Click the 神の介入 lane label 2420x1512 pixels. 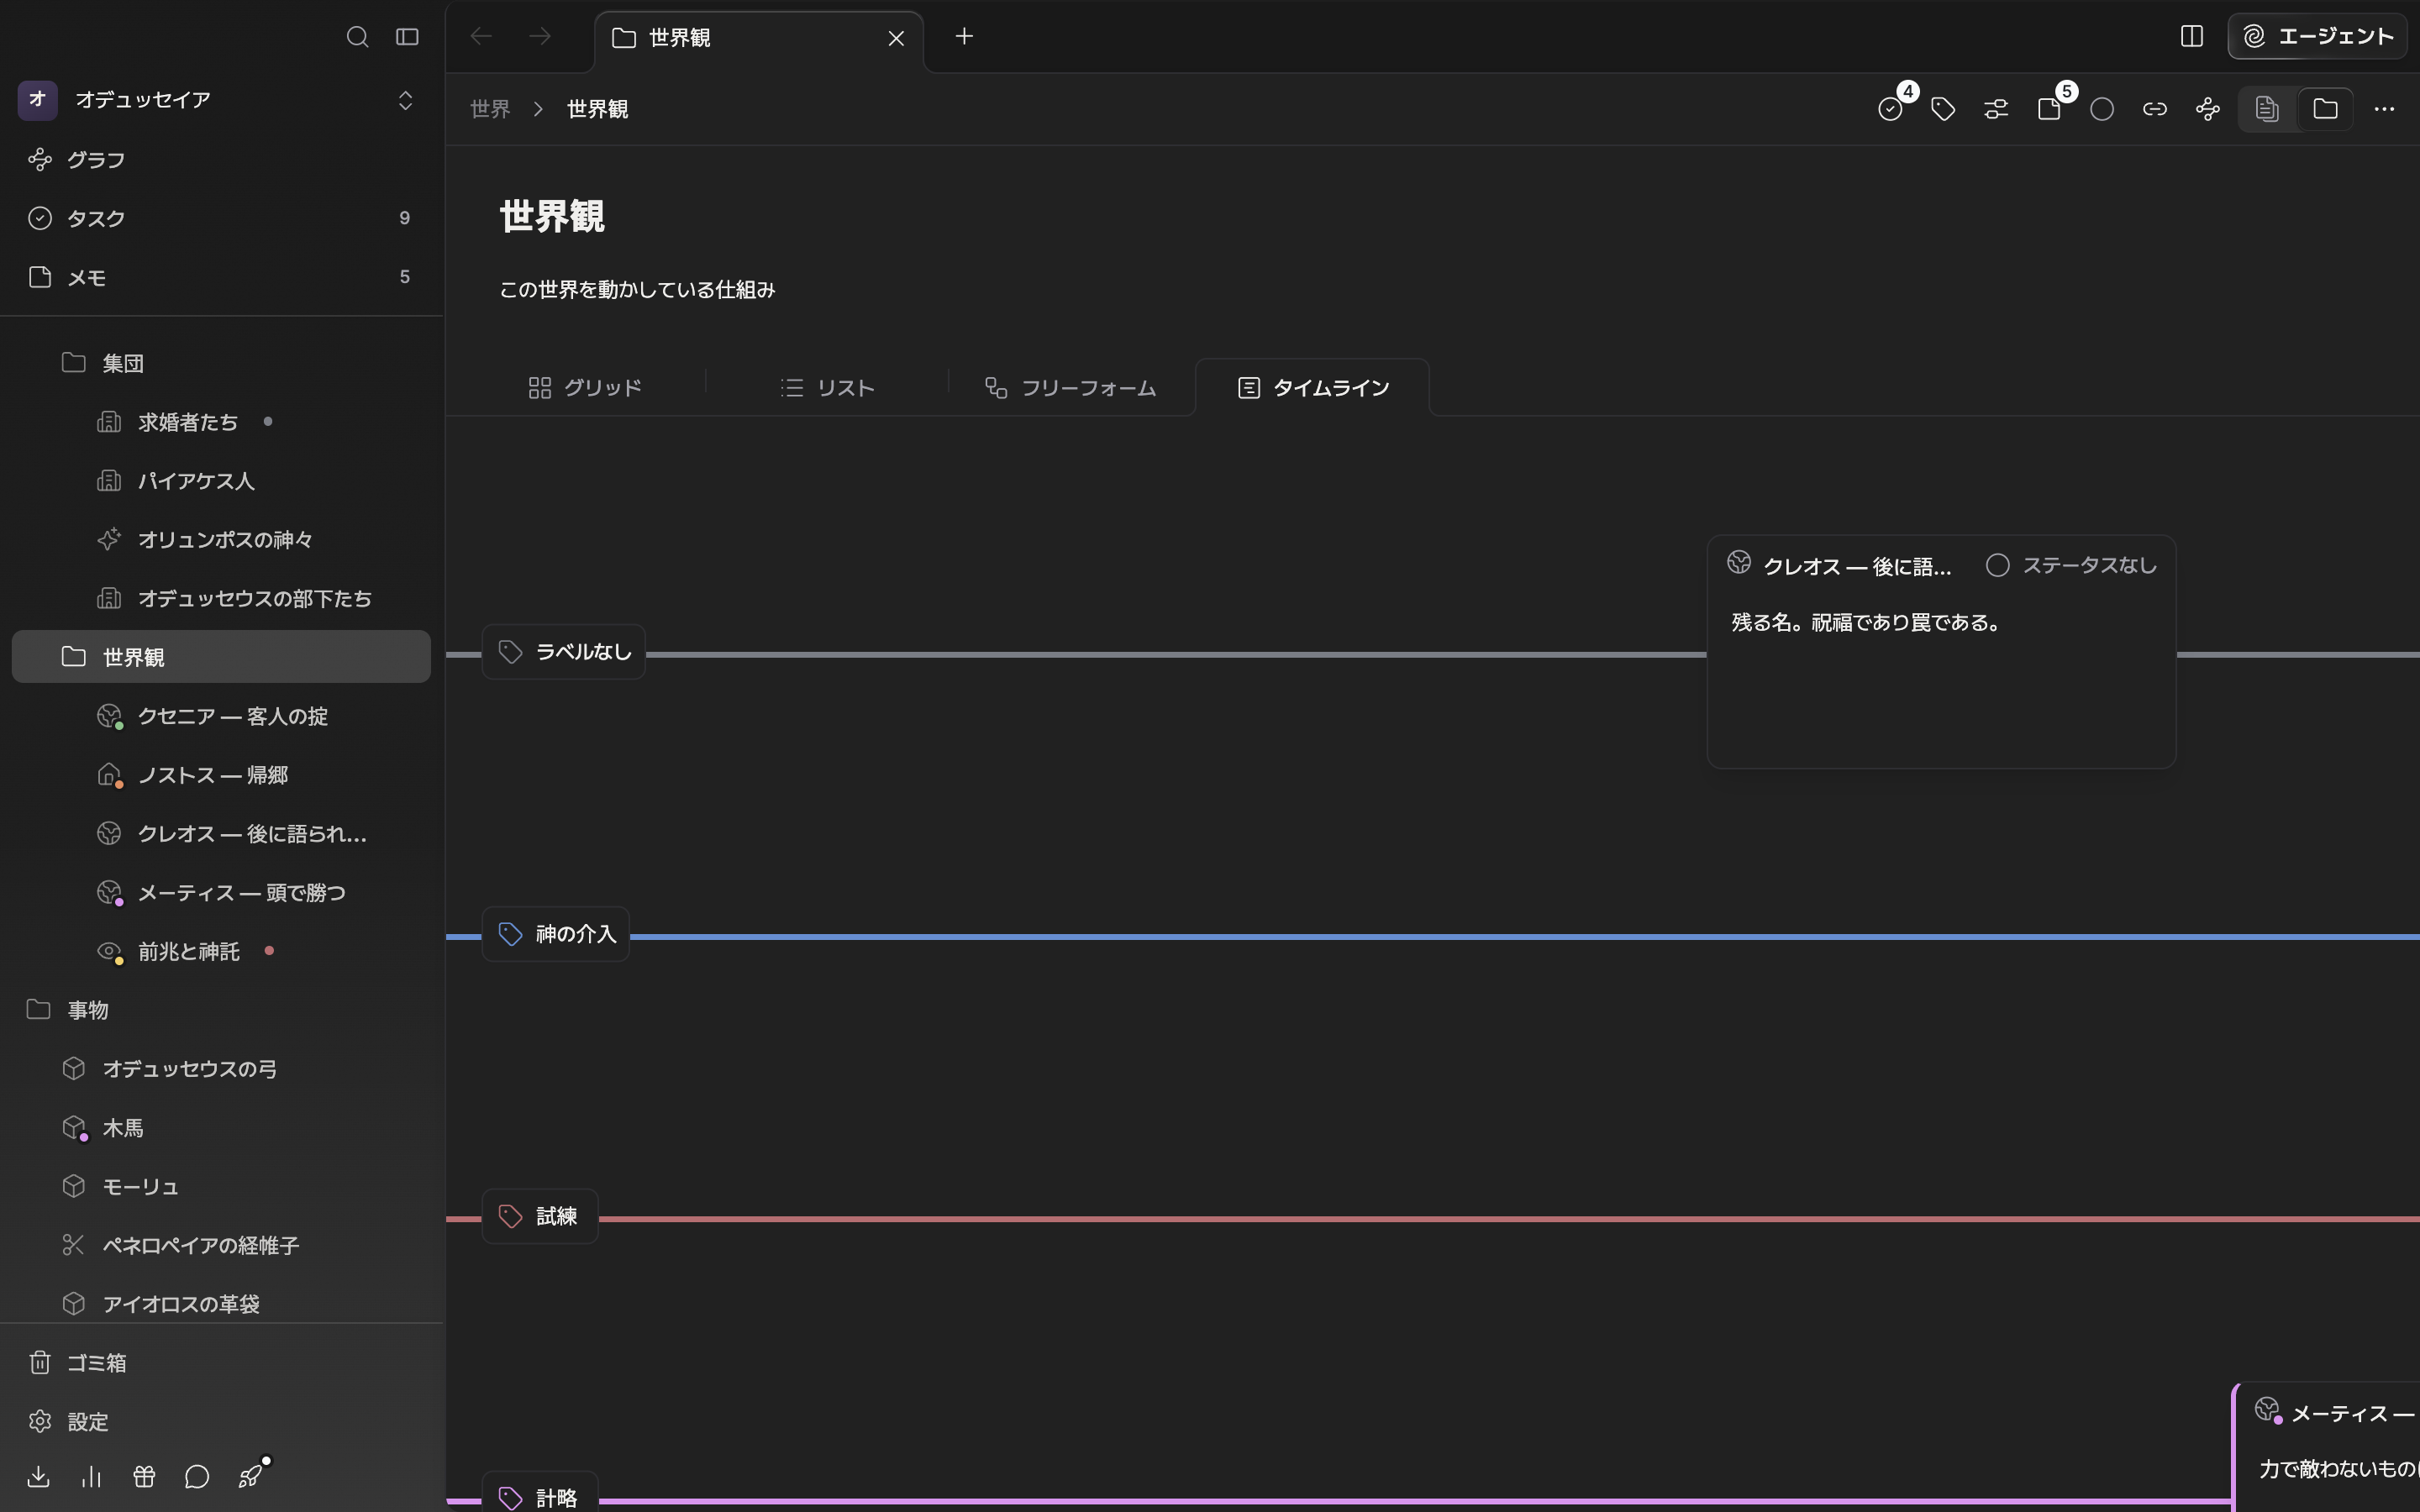556,934
